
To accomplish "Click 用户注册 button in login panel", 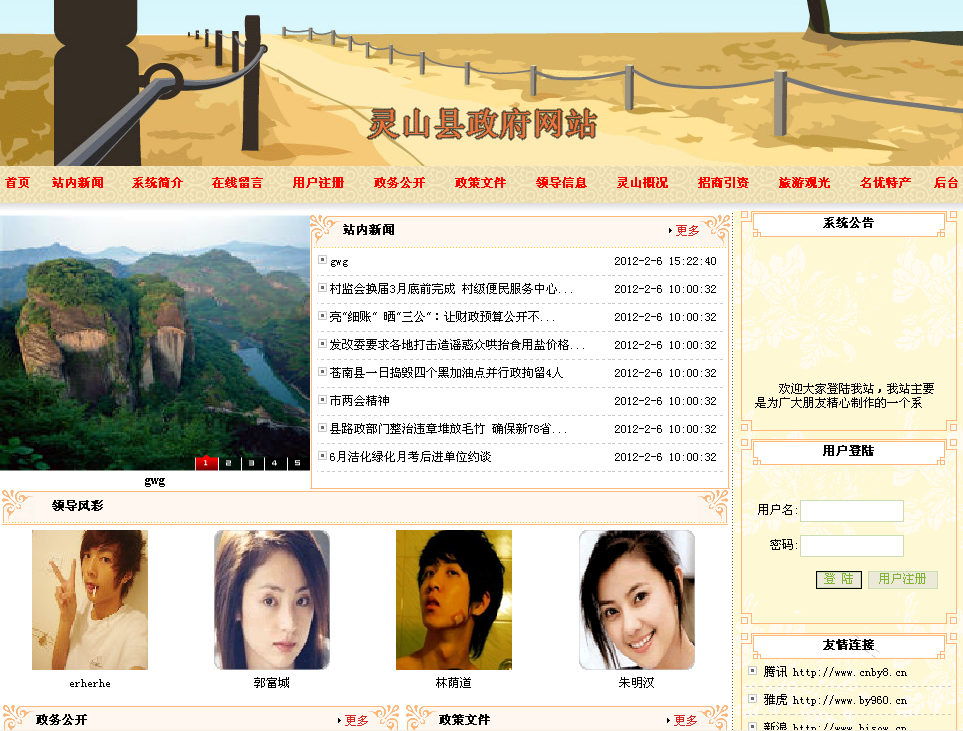I will 902,579.
